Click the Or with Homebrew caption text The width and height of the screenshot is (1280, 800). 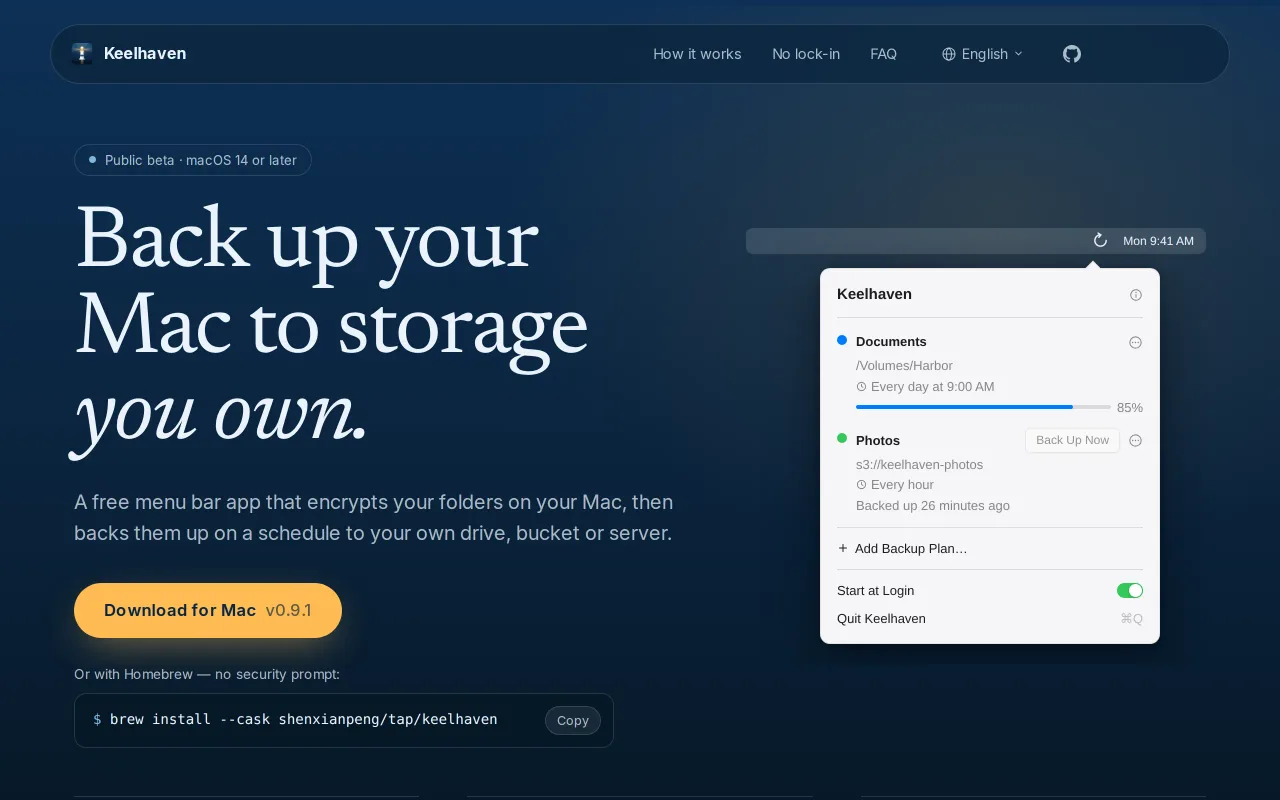pos(207,674)
